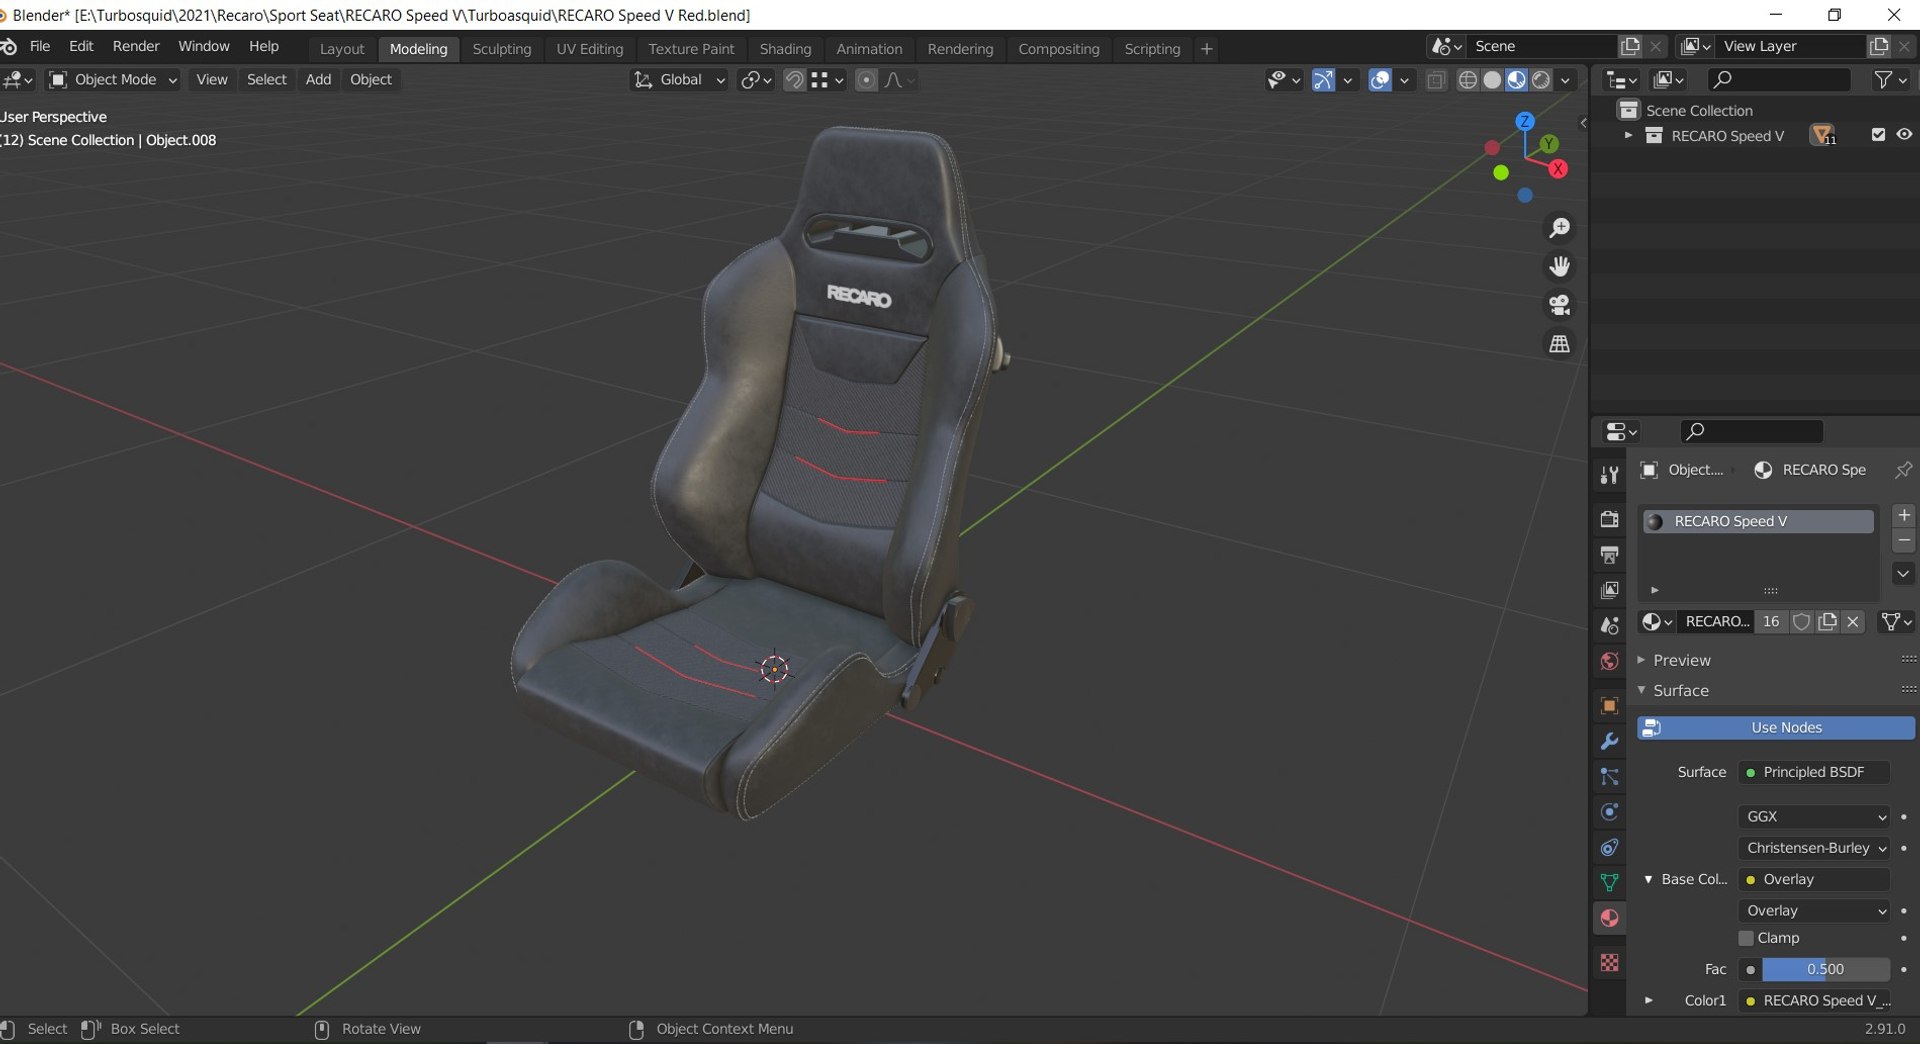Open the View Layer properties tab
The image size is (1920, 1044).
(x=1609, y=590)
